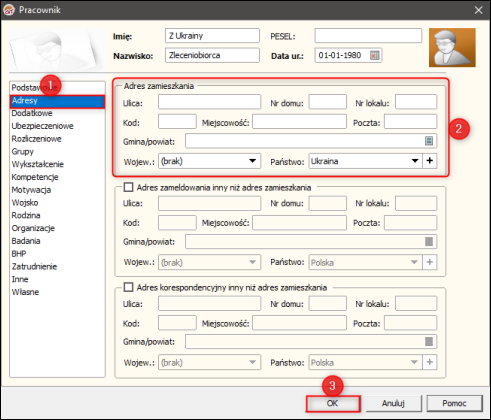491x420 pixels.
Task: Click the Anuluj button
Action: (x=393, y=403)
